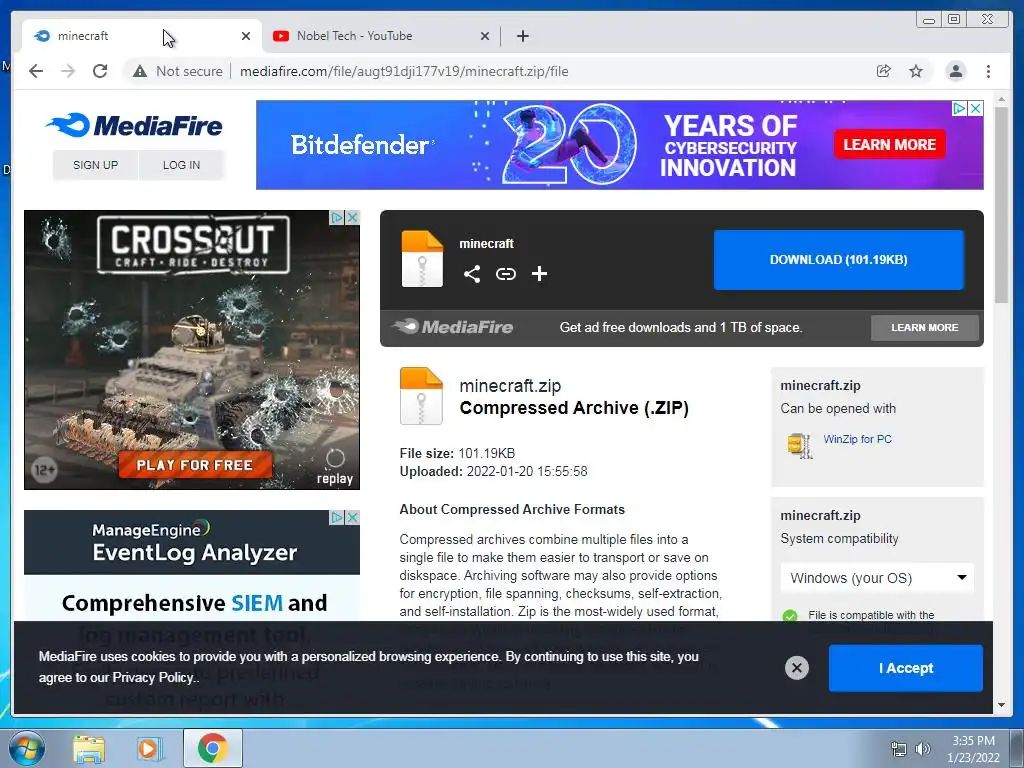This screenshot has height=768, width=1024.
Task: Click the MediaFire logo
Action: (135, 125)
